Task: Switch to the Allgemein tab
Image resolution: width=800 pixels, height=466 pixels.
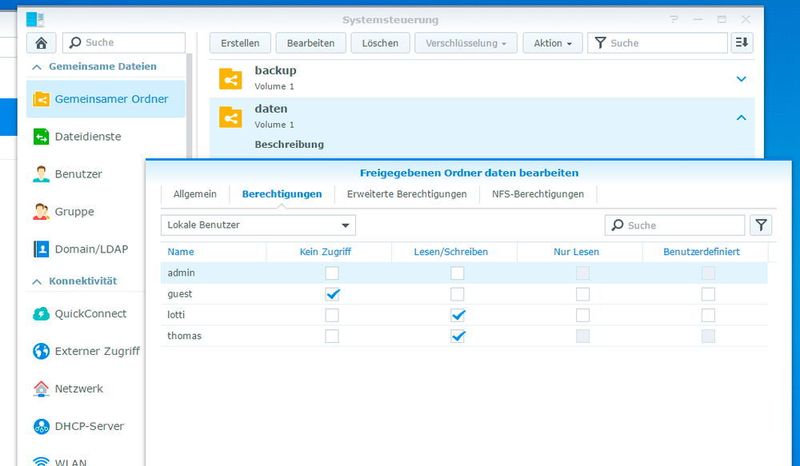Action: [195, 194]
